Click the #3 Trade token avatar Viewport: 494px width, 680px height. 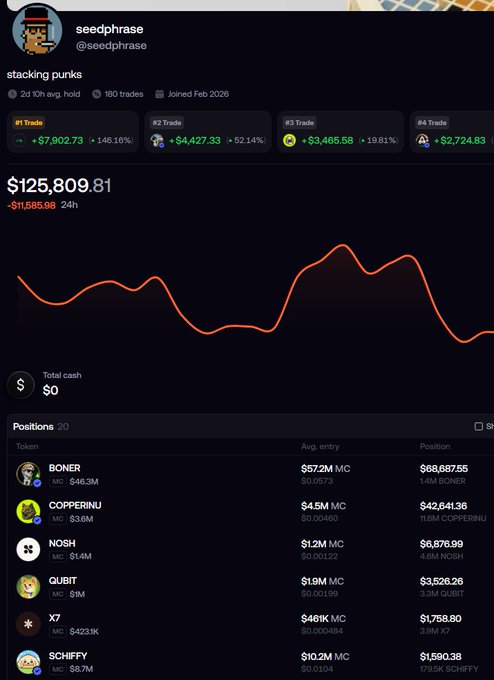(289, 141)
